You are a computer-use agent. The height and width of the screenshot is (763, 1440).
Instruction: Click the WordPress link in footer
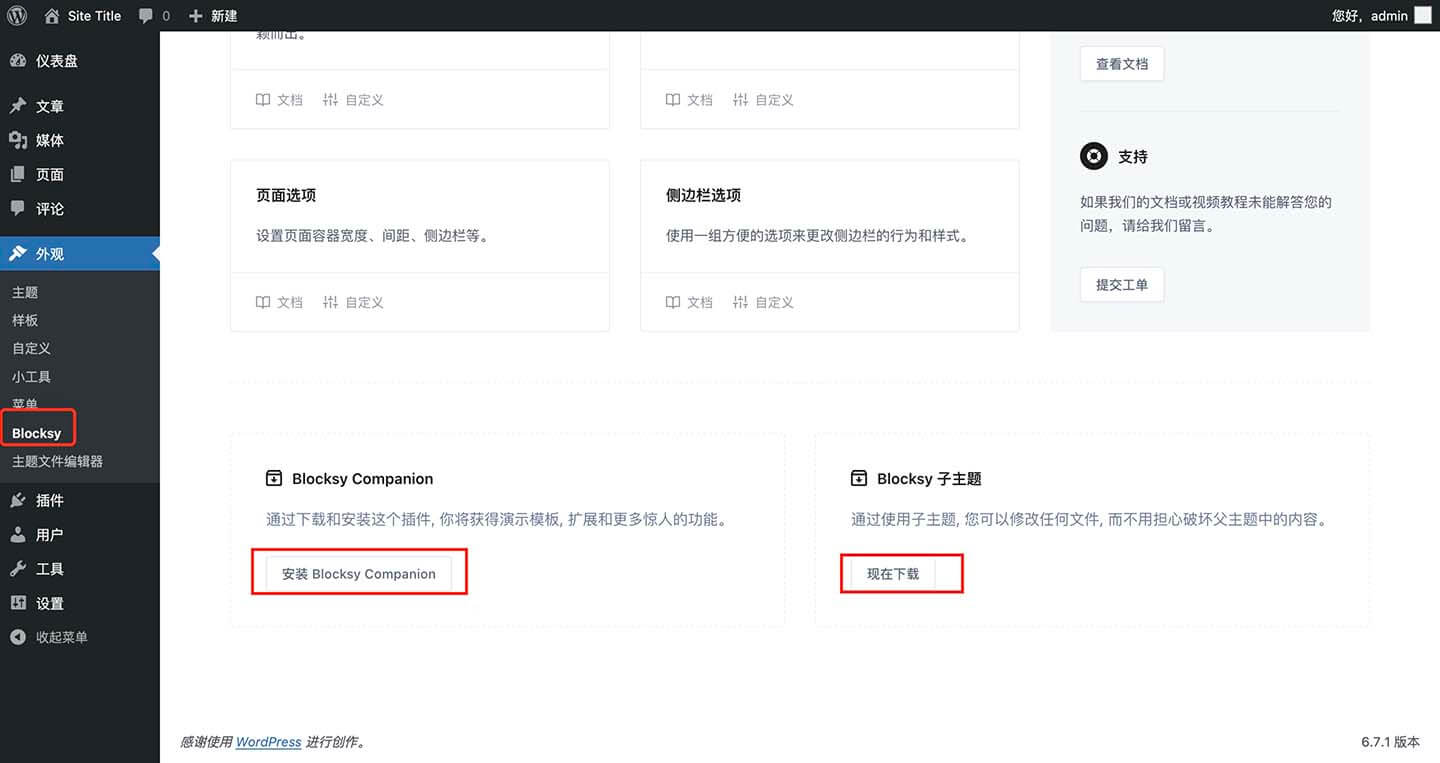[268, 742]
